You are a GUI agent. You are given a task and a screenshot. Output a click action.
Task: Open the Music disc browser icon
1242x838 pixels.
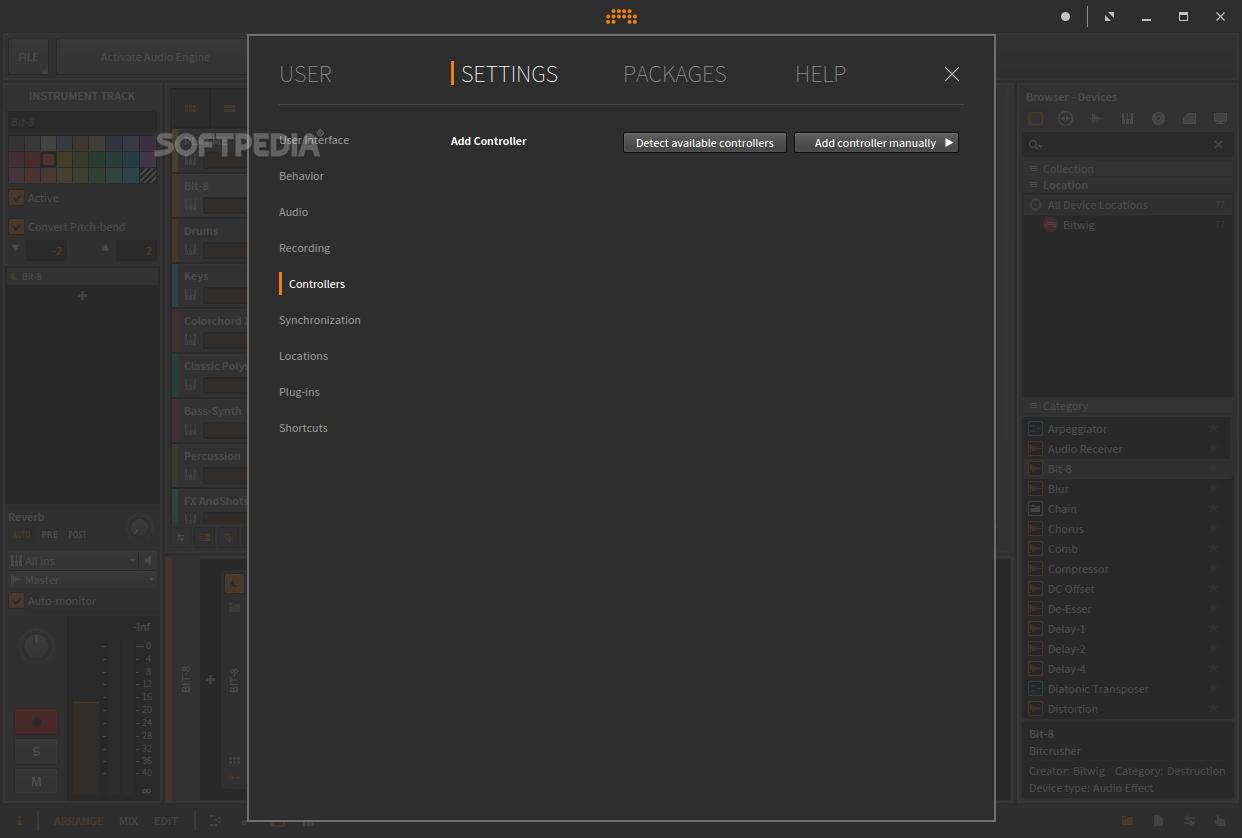click(x=1159, y=119)
